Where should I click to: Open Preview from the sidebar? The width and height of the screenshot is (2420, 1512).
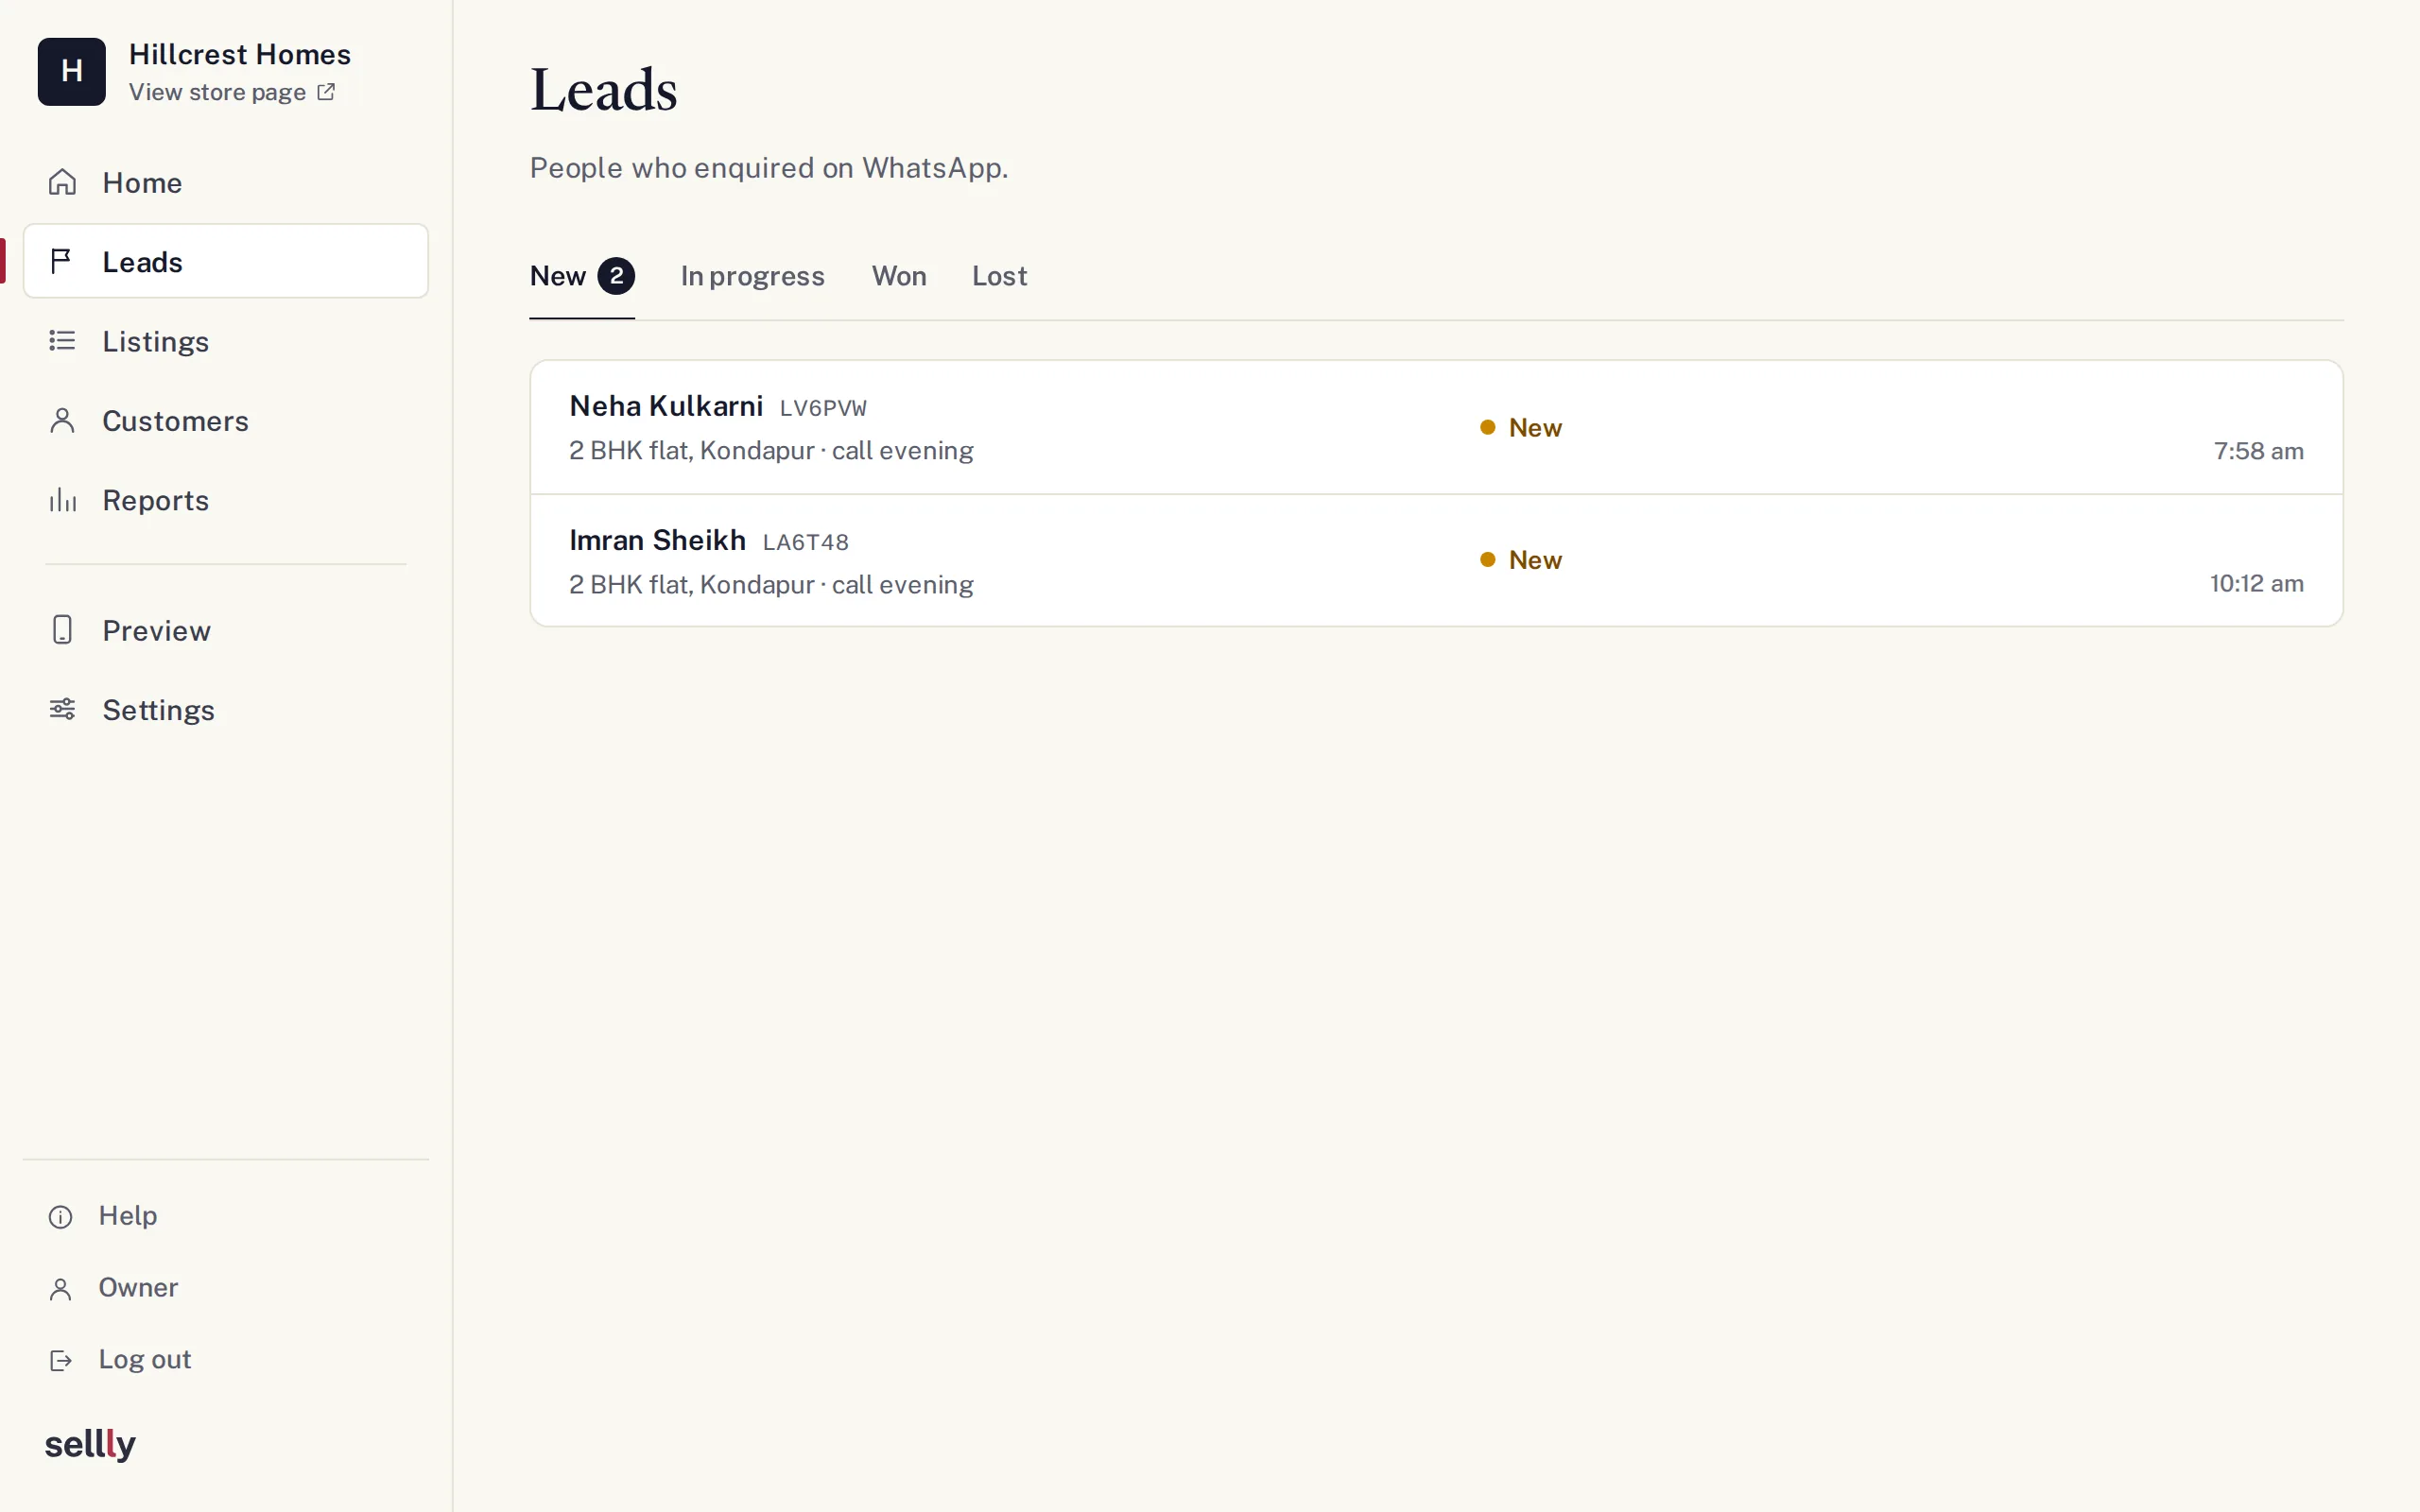226,630
